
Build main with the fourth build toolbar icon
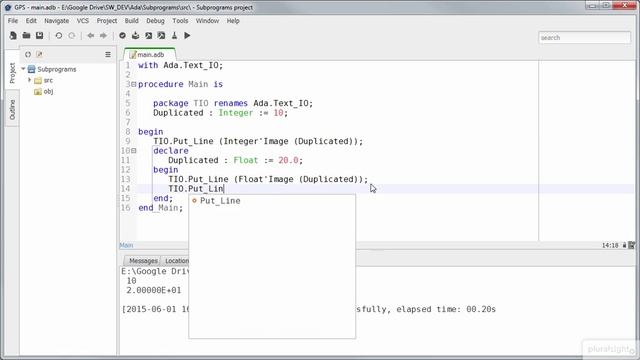[x=162, y=36]
